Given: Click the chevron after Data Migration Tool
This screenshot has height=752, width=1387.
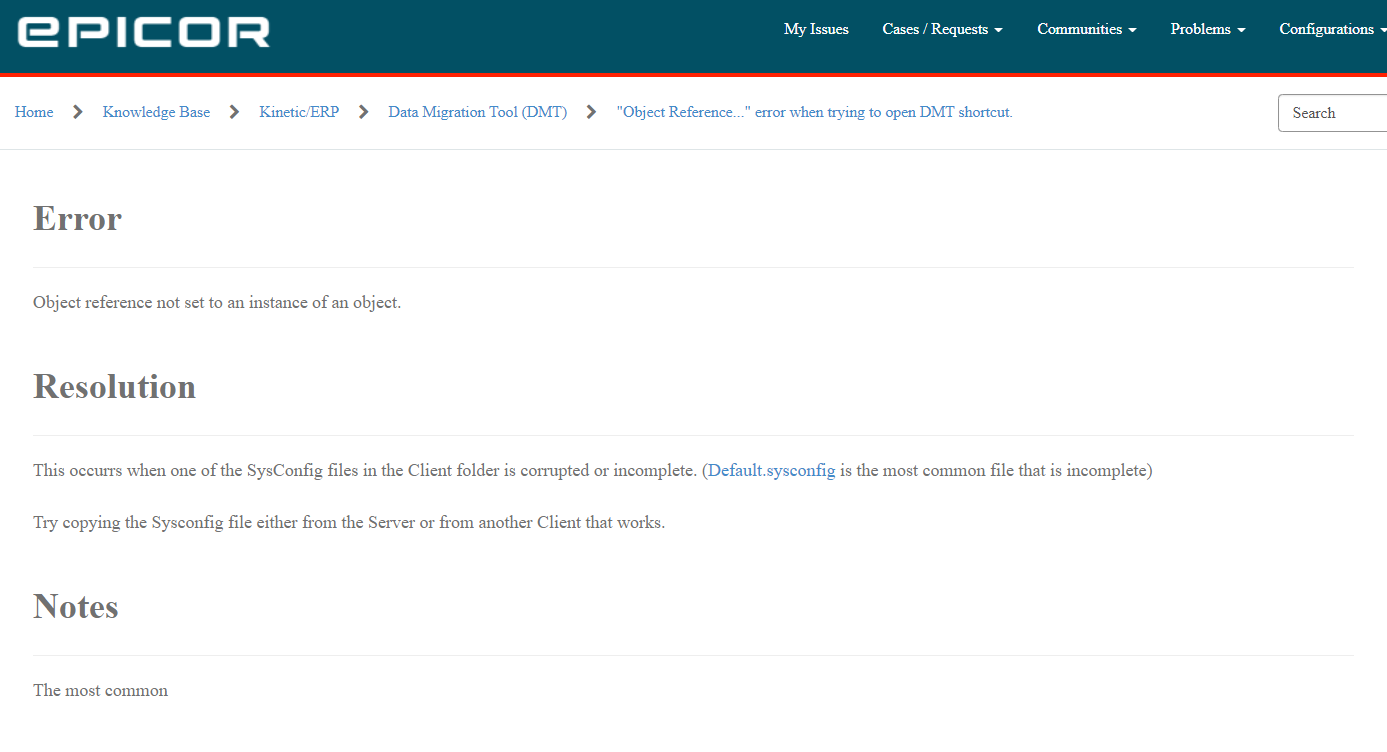Looking at the screenshot, I should tap(592, 112).
